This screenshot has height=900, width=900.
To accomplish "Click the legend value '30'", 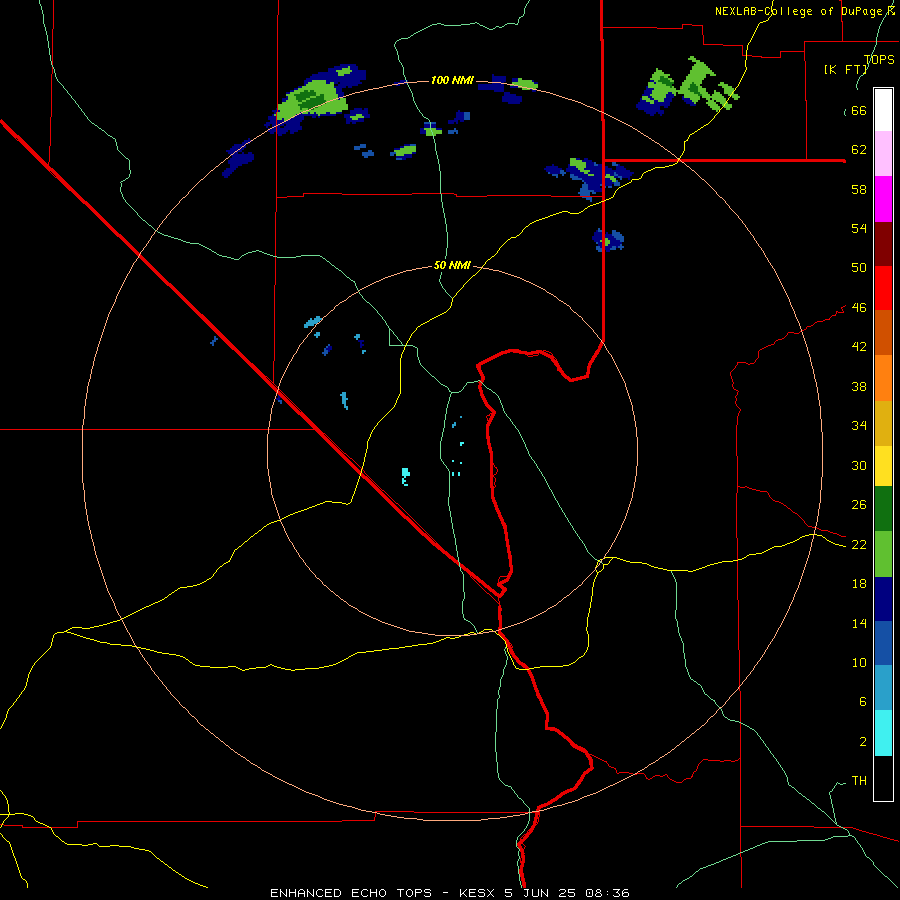I will pos(859,465).
